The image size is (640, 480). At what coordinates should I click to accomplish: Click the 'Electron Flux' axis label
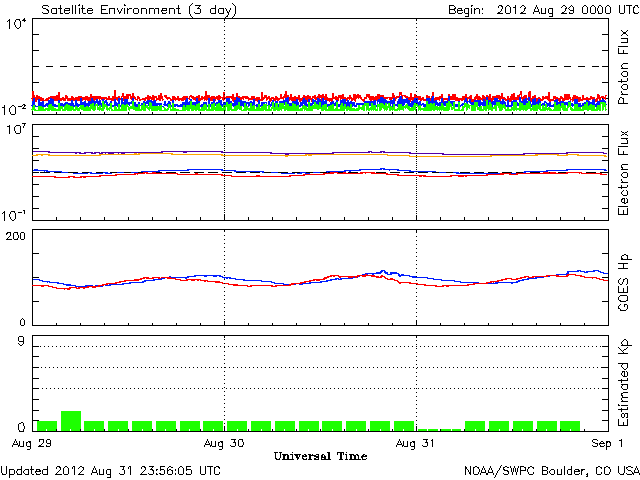coord(623,173)
